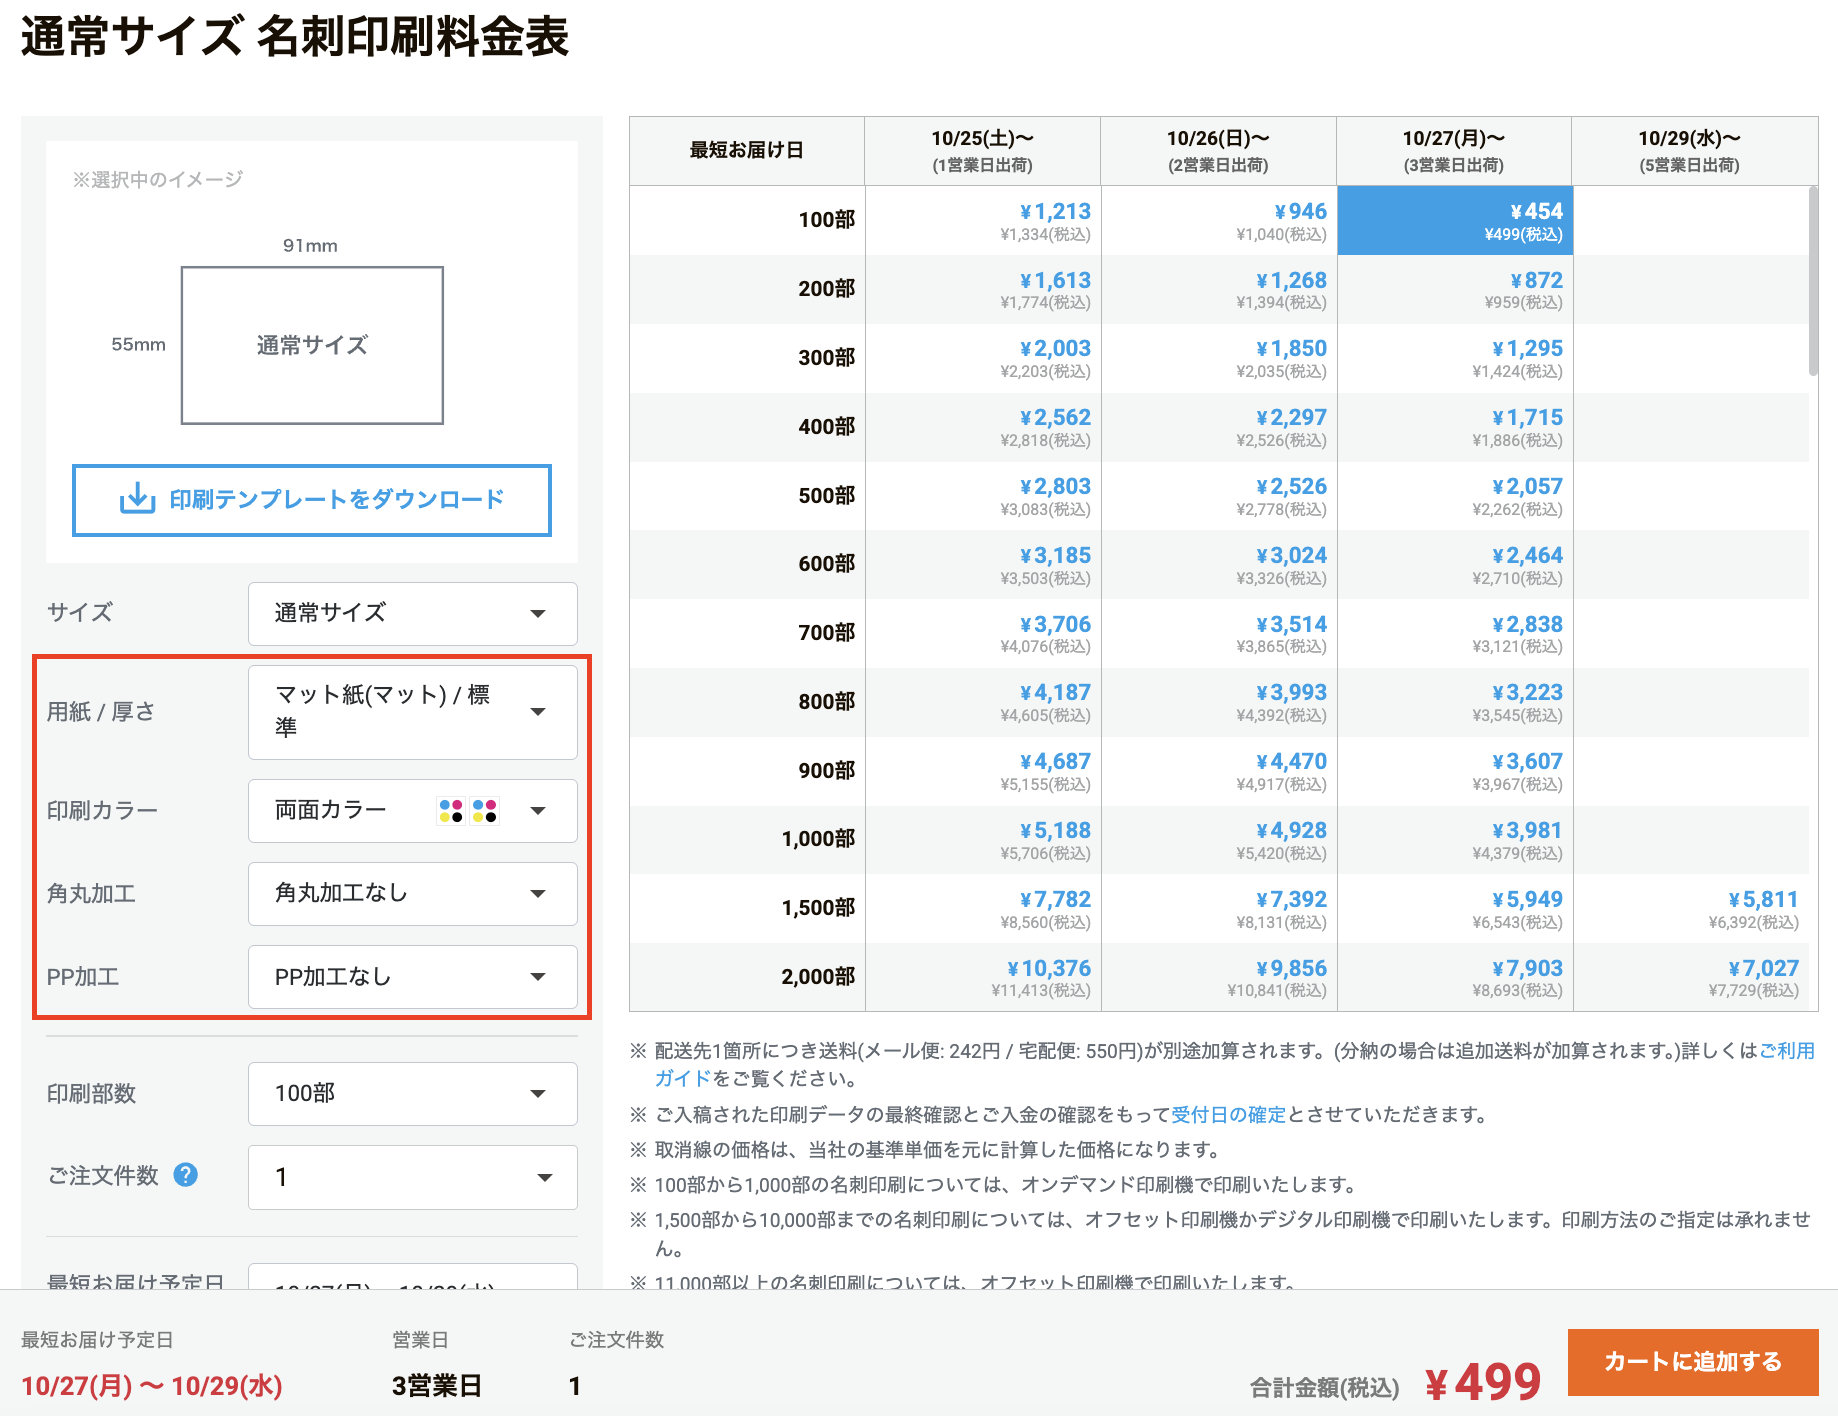
Task: Click 印刷テンプレートをダウンロード button
Action: 312,500
